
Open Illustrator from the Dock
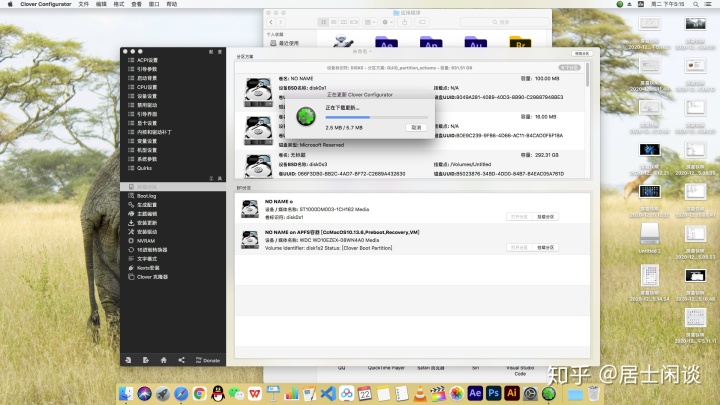point(512,394)
